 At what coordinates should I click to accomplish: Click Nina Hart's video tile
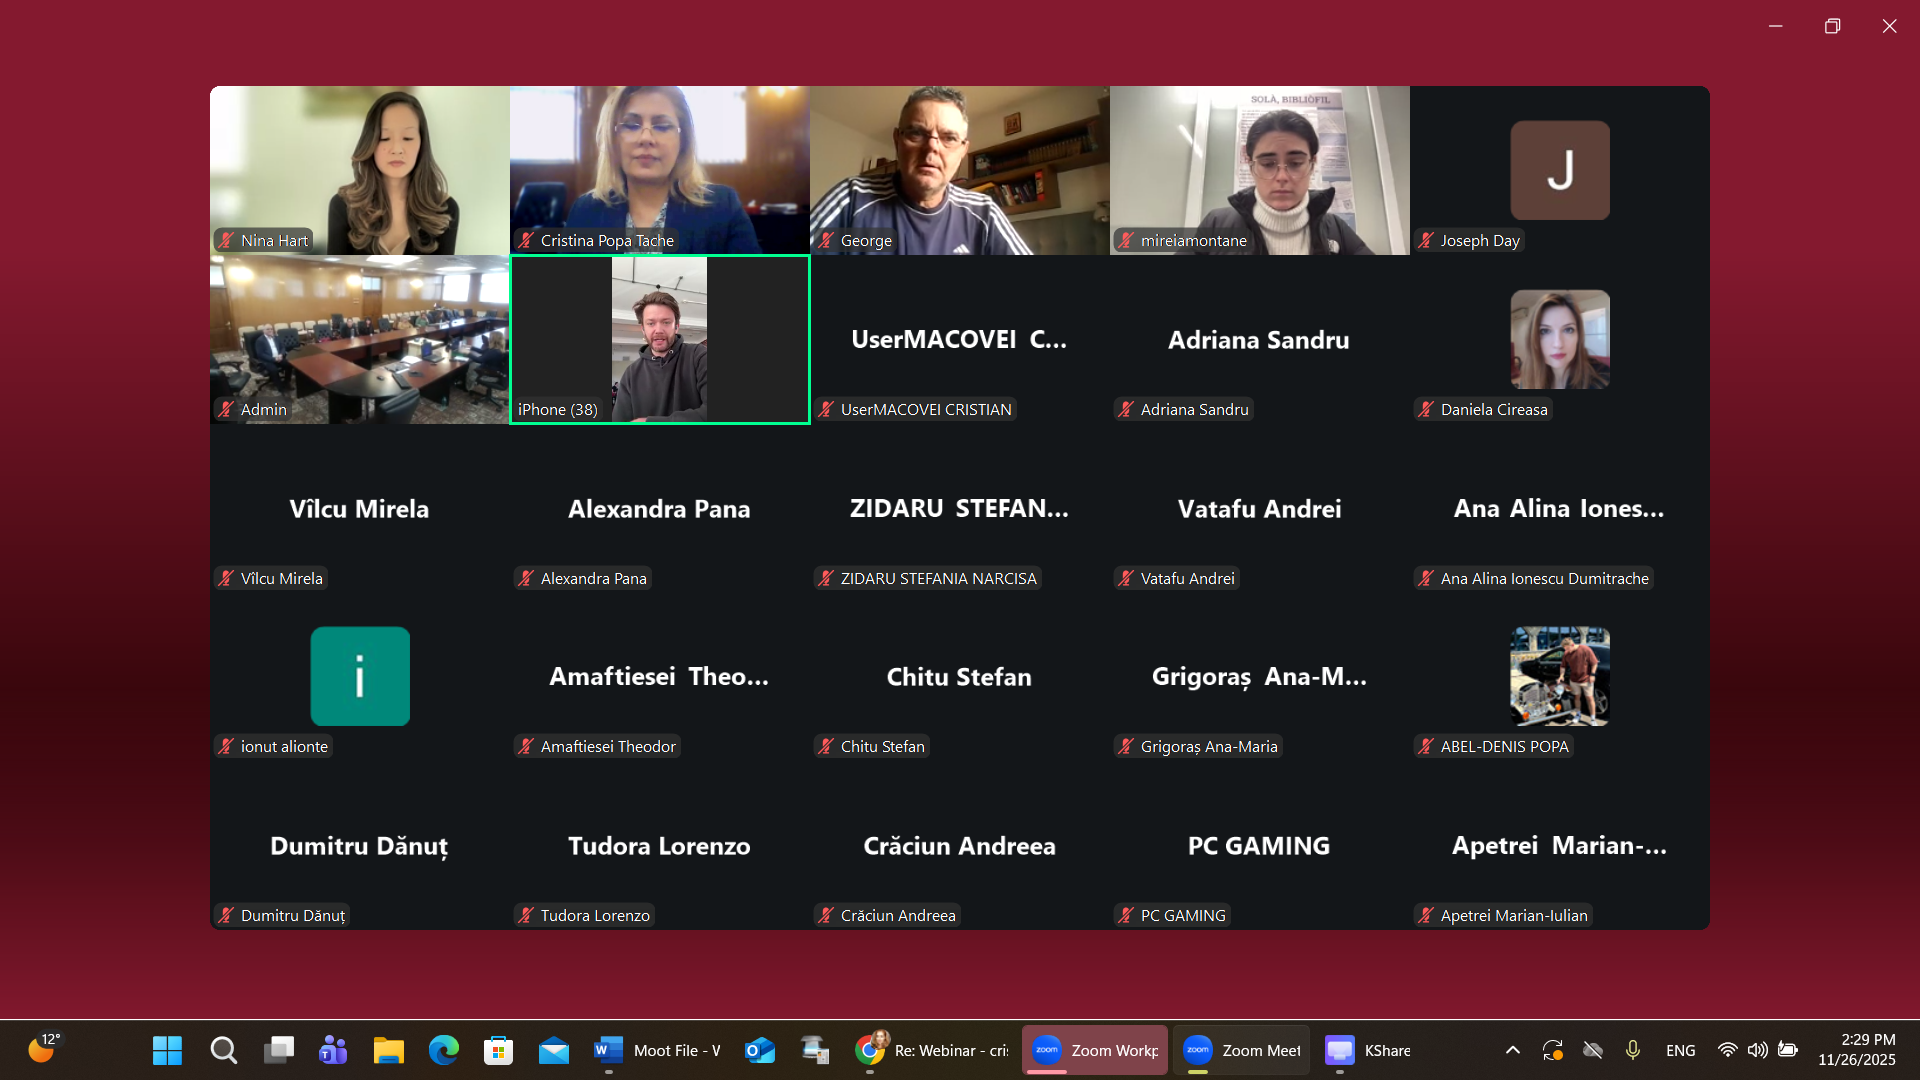click(x=360, y=170)
